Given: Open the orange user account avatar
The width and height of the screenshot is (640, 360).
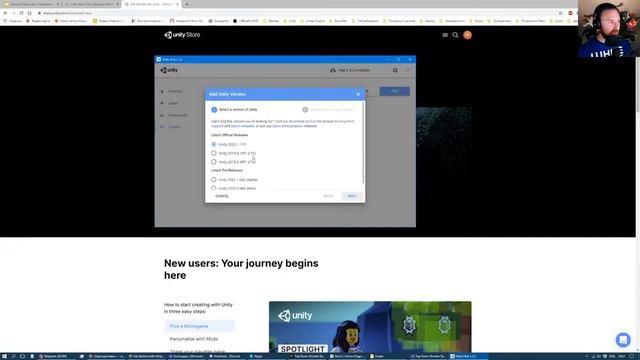Looking at the screenshot, I should pos(467,35).
